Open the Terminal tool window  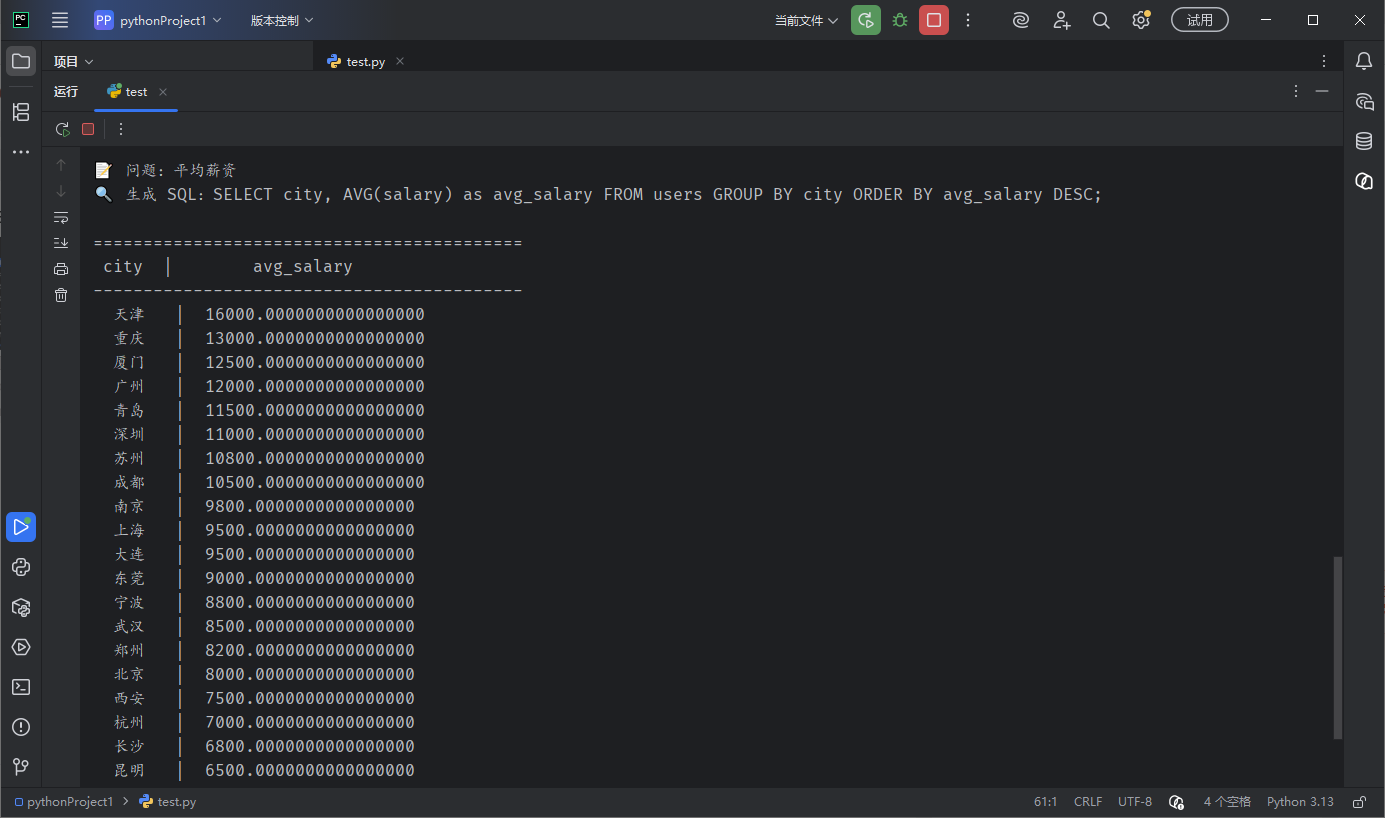coord(21,687)
